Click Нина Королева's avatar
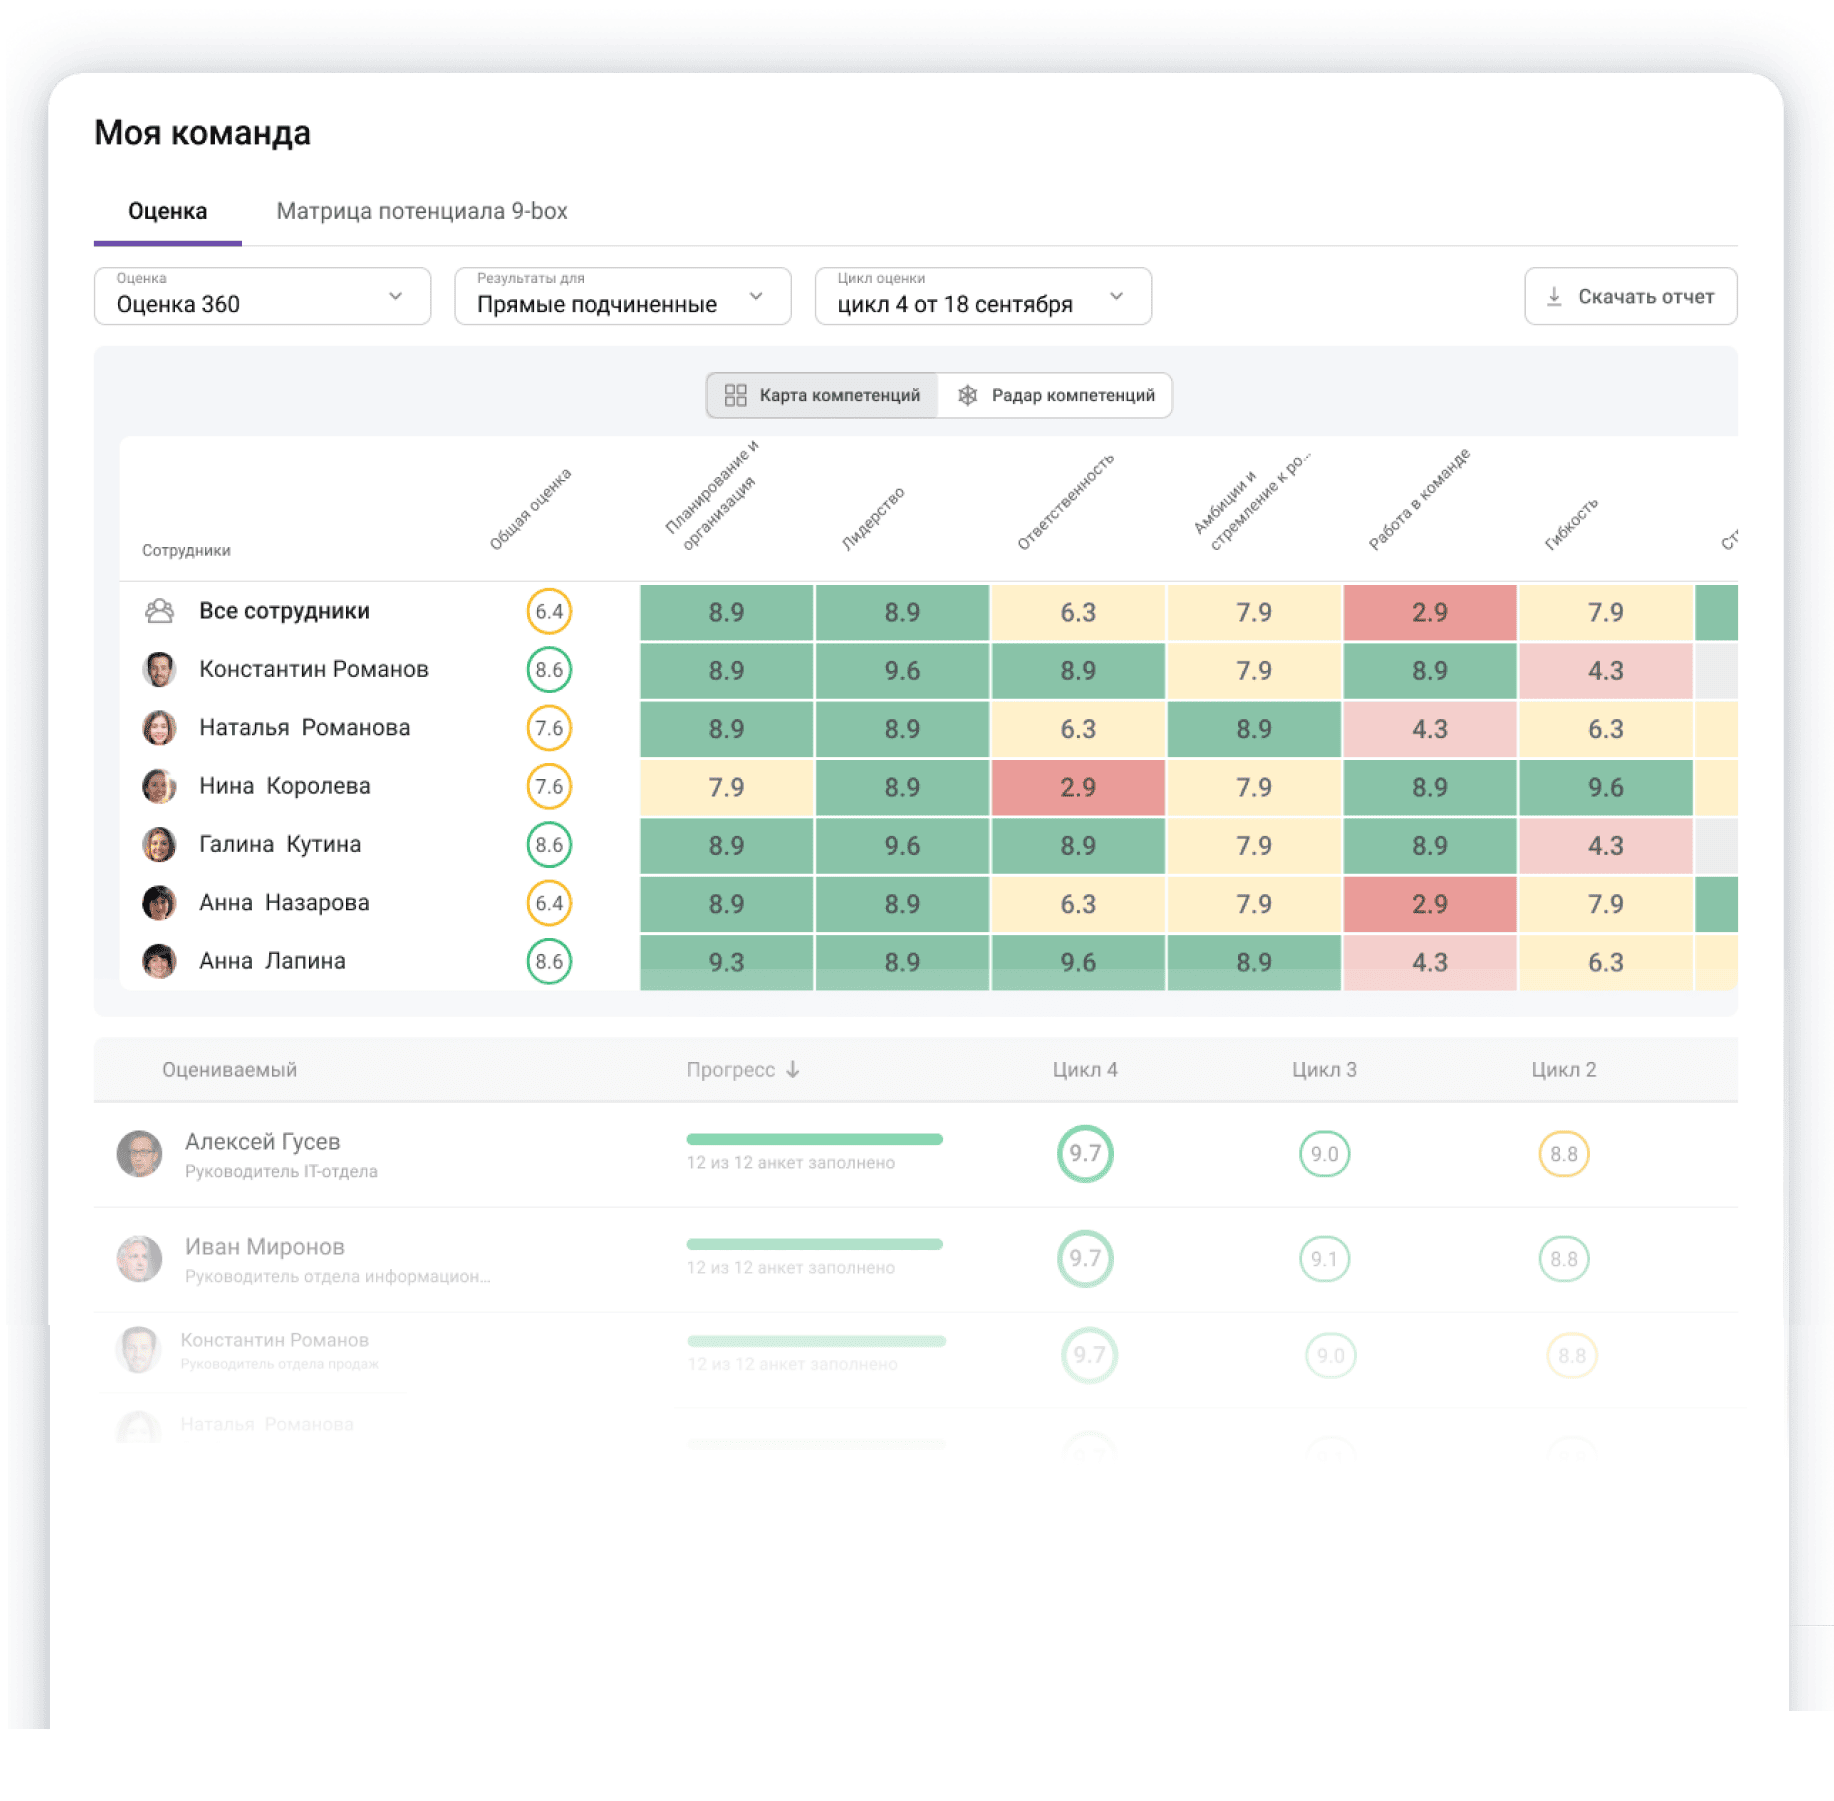 tap(159, 787)
